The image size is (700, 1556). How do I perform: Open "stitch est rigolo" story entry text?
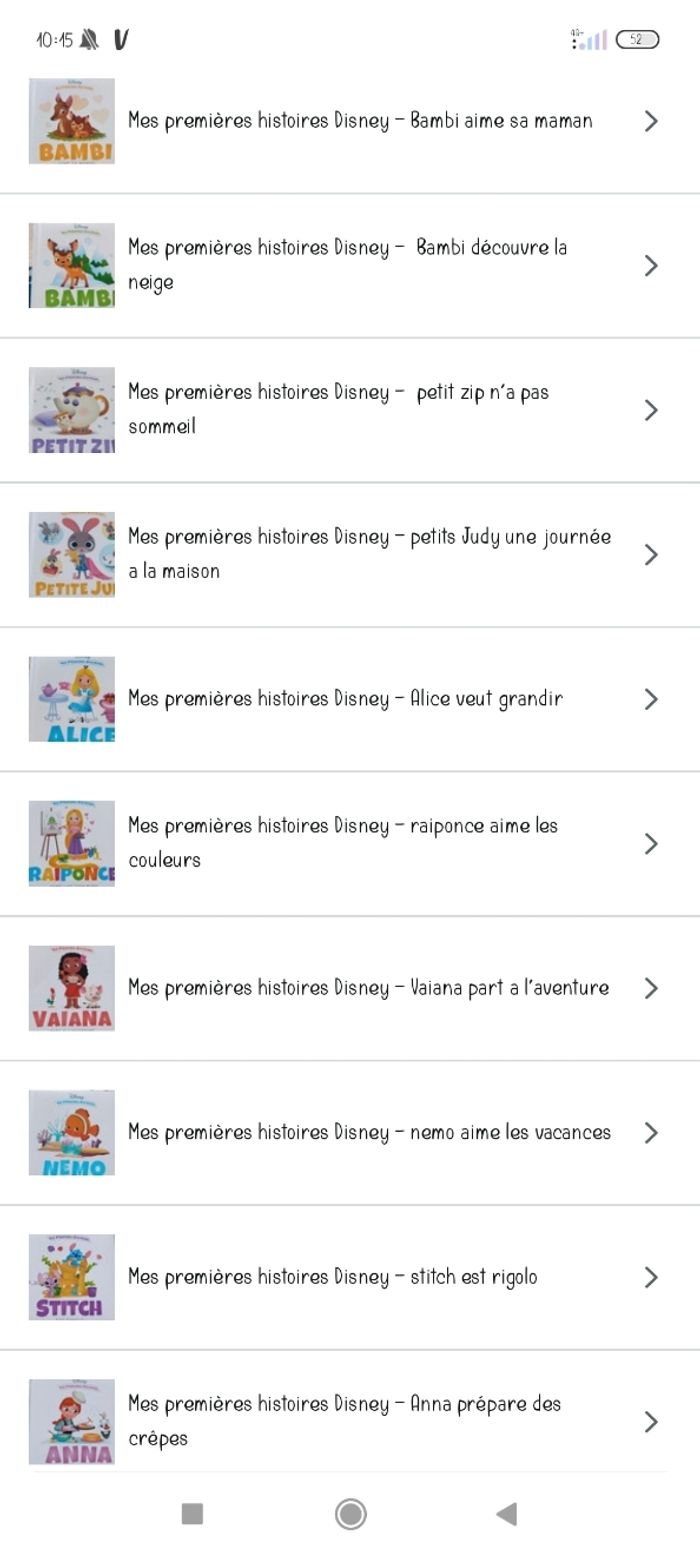coord(332,1277)
